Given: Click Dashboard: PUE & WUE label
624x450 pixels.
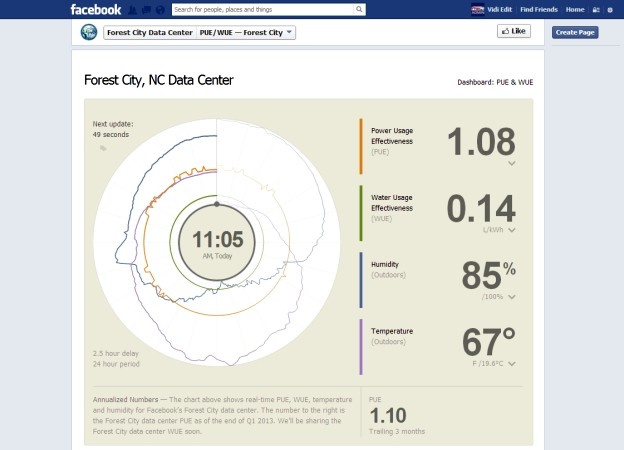Looking at the screenshot, I should click(x=495, y=82).
